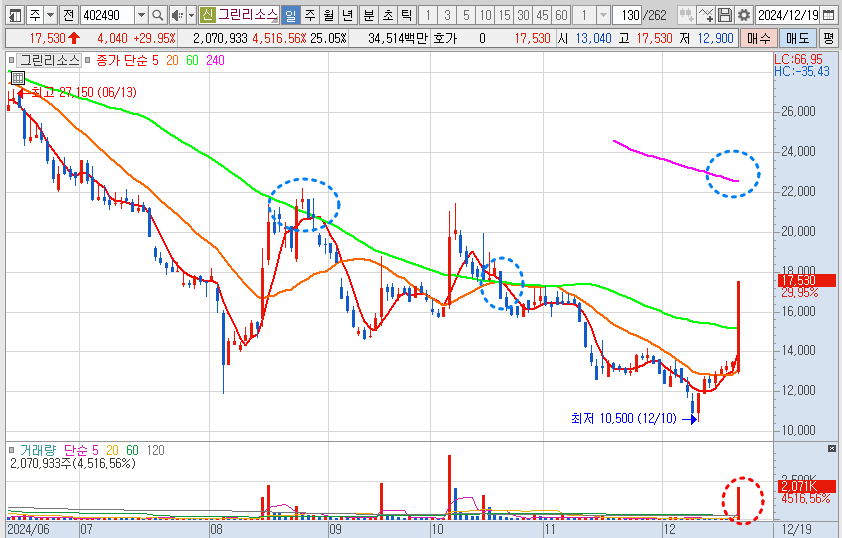Click the volume 20 average label

[x=112, y=450]
